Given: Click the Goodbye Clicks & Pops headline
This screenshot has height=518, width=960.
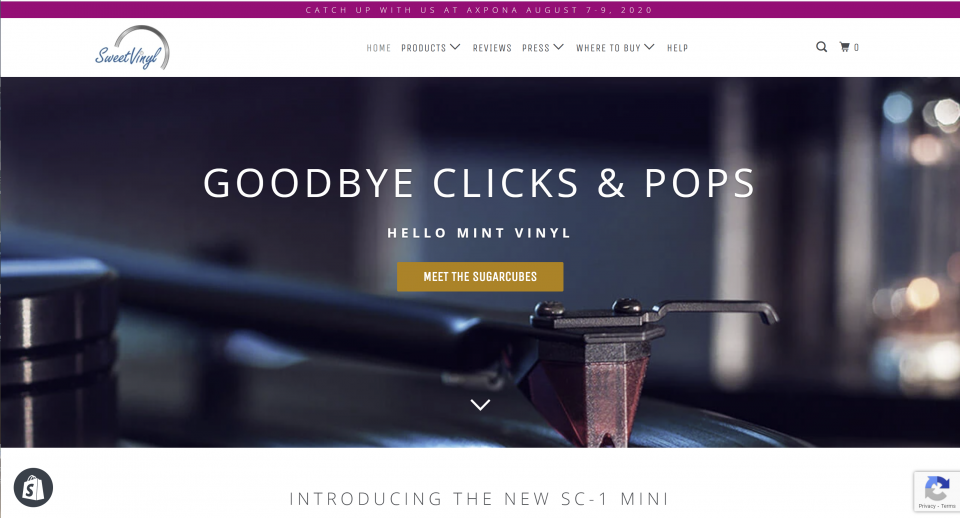Looking at the screenshot, I should [479, 183].
